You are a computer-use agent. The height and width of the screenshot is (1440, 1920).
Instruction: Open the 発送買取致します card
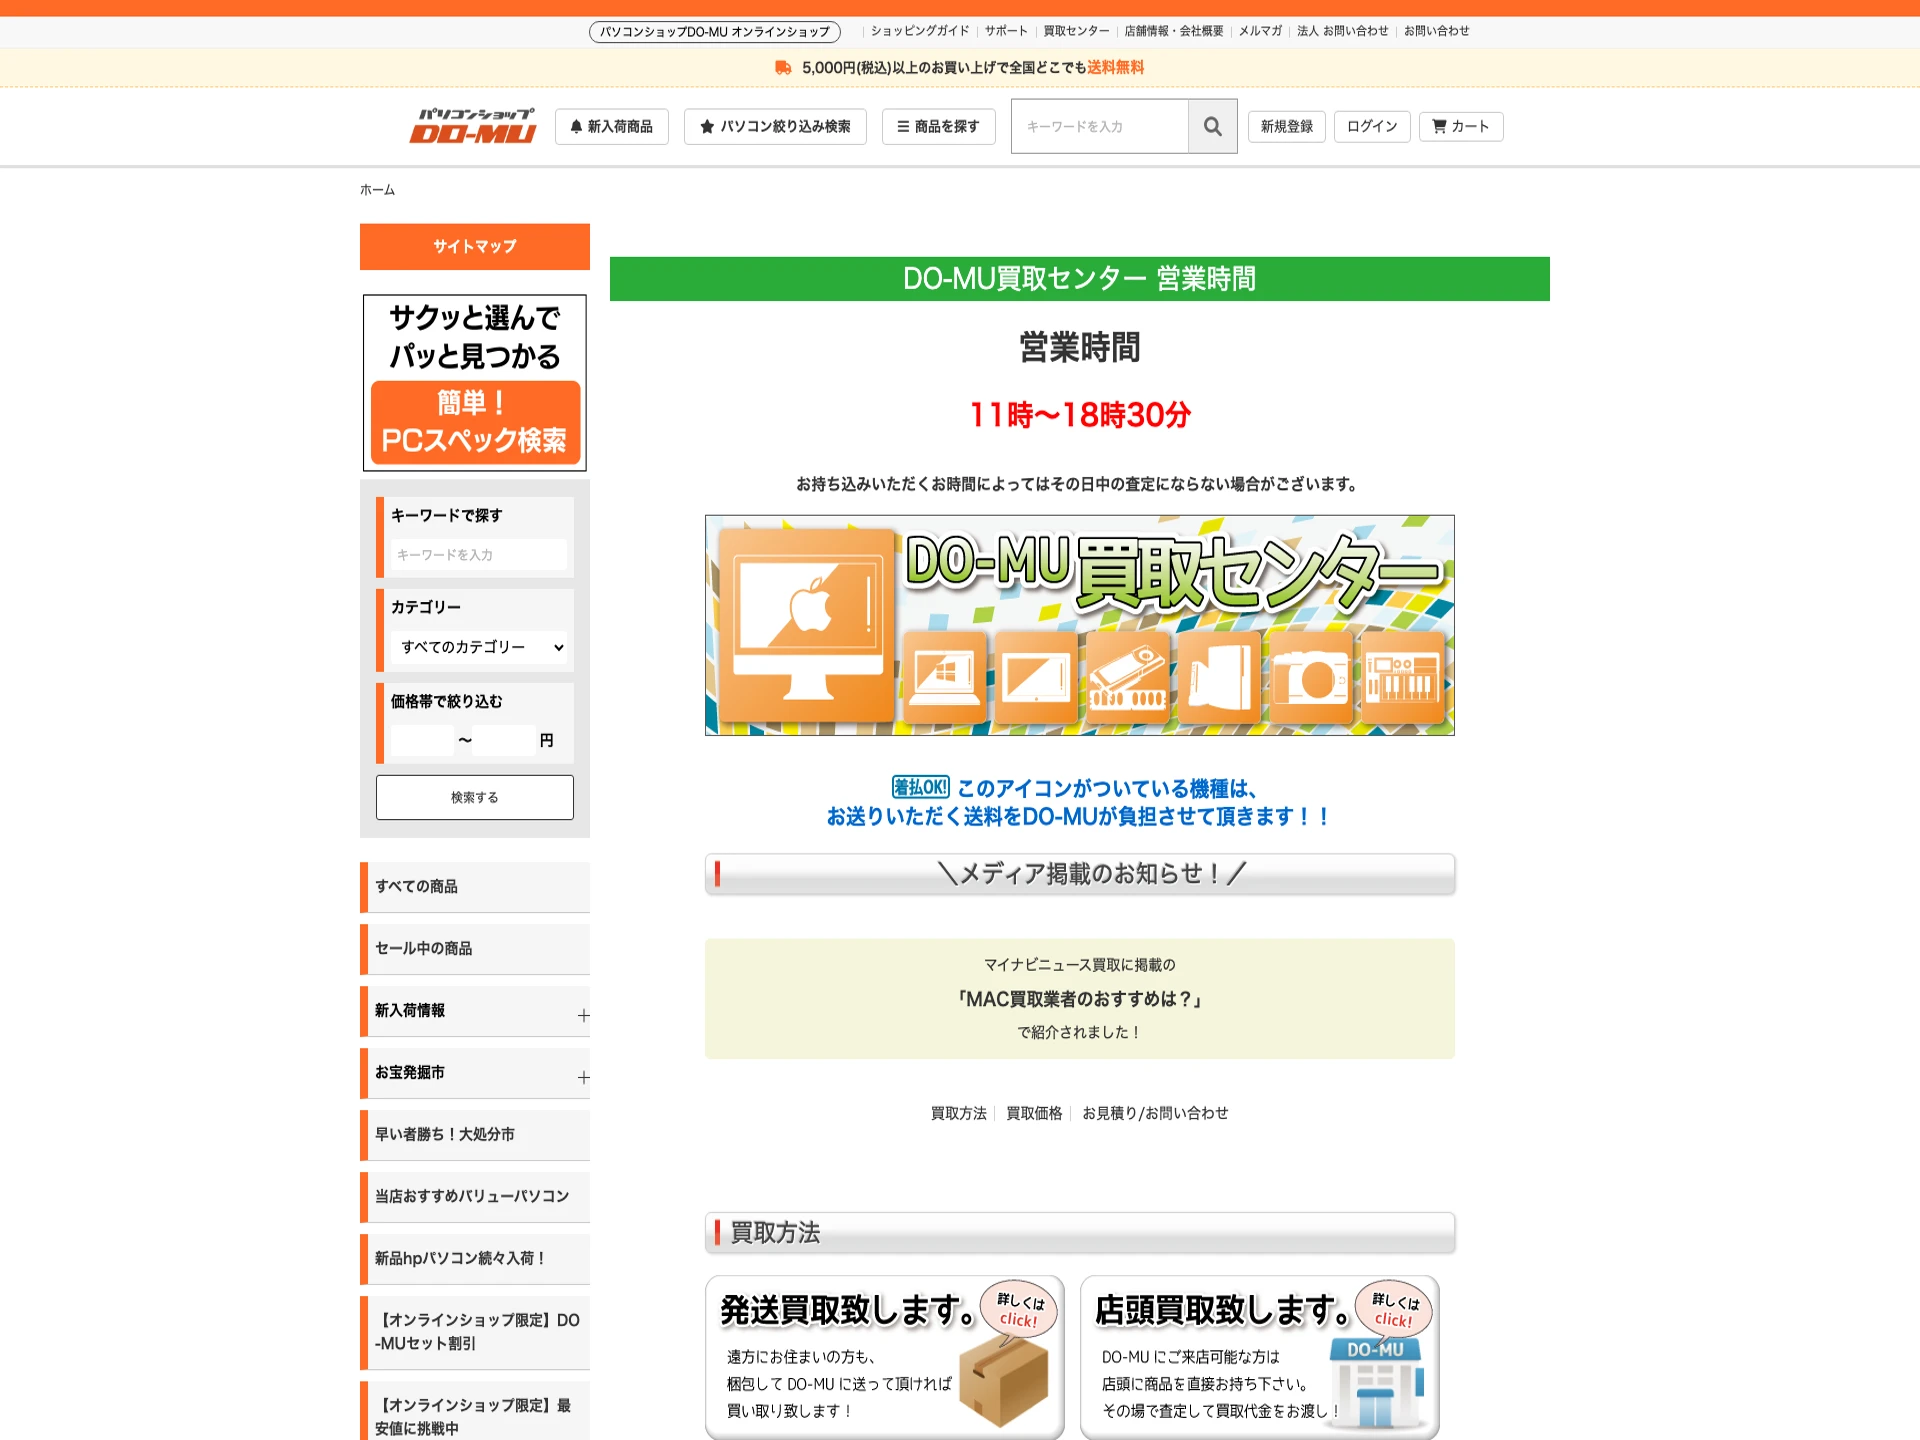coord(885,1358)
